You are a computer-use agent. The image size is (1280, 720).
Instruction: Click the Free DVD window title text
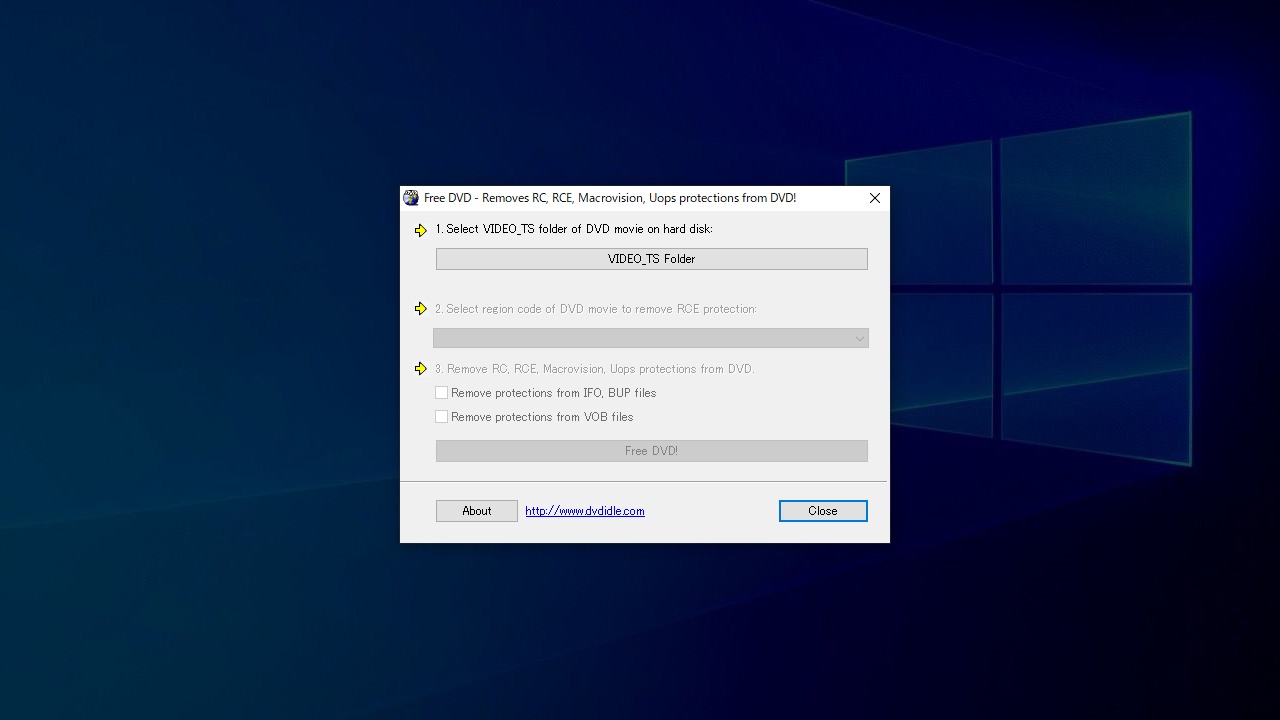610,198
